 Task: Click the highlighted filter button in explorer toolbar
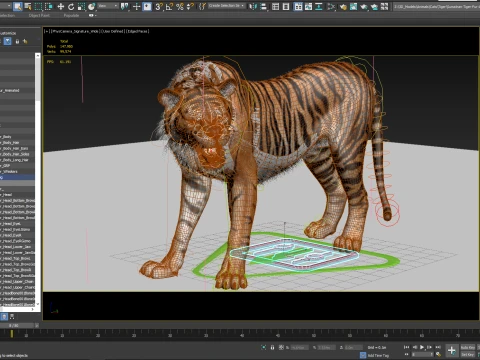8,41
